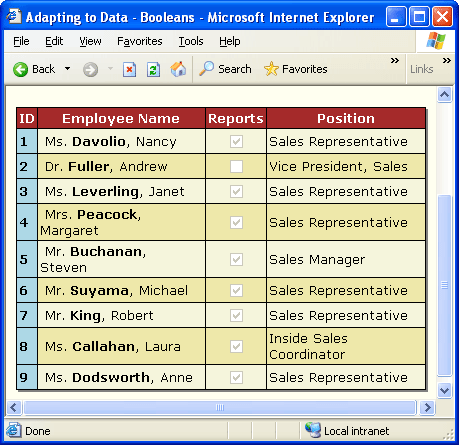Click the grey Forward arrow icon
This screenshot has height=445, width=459.
(x=90, y=70)
